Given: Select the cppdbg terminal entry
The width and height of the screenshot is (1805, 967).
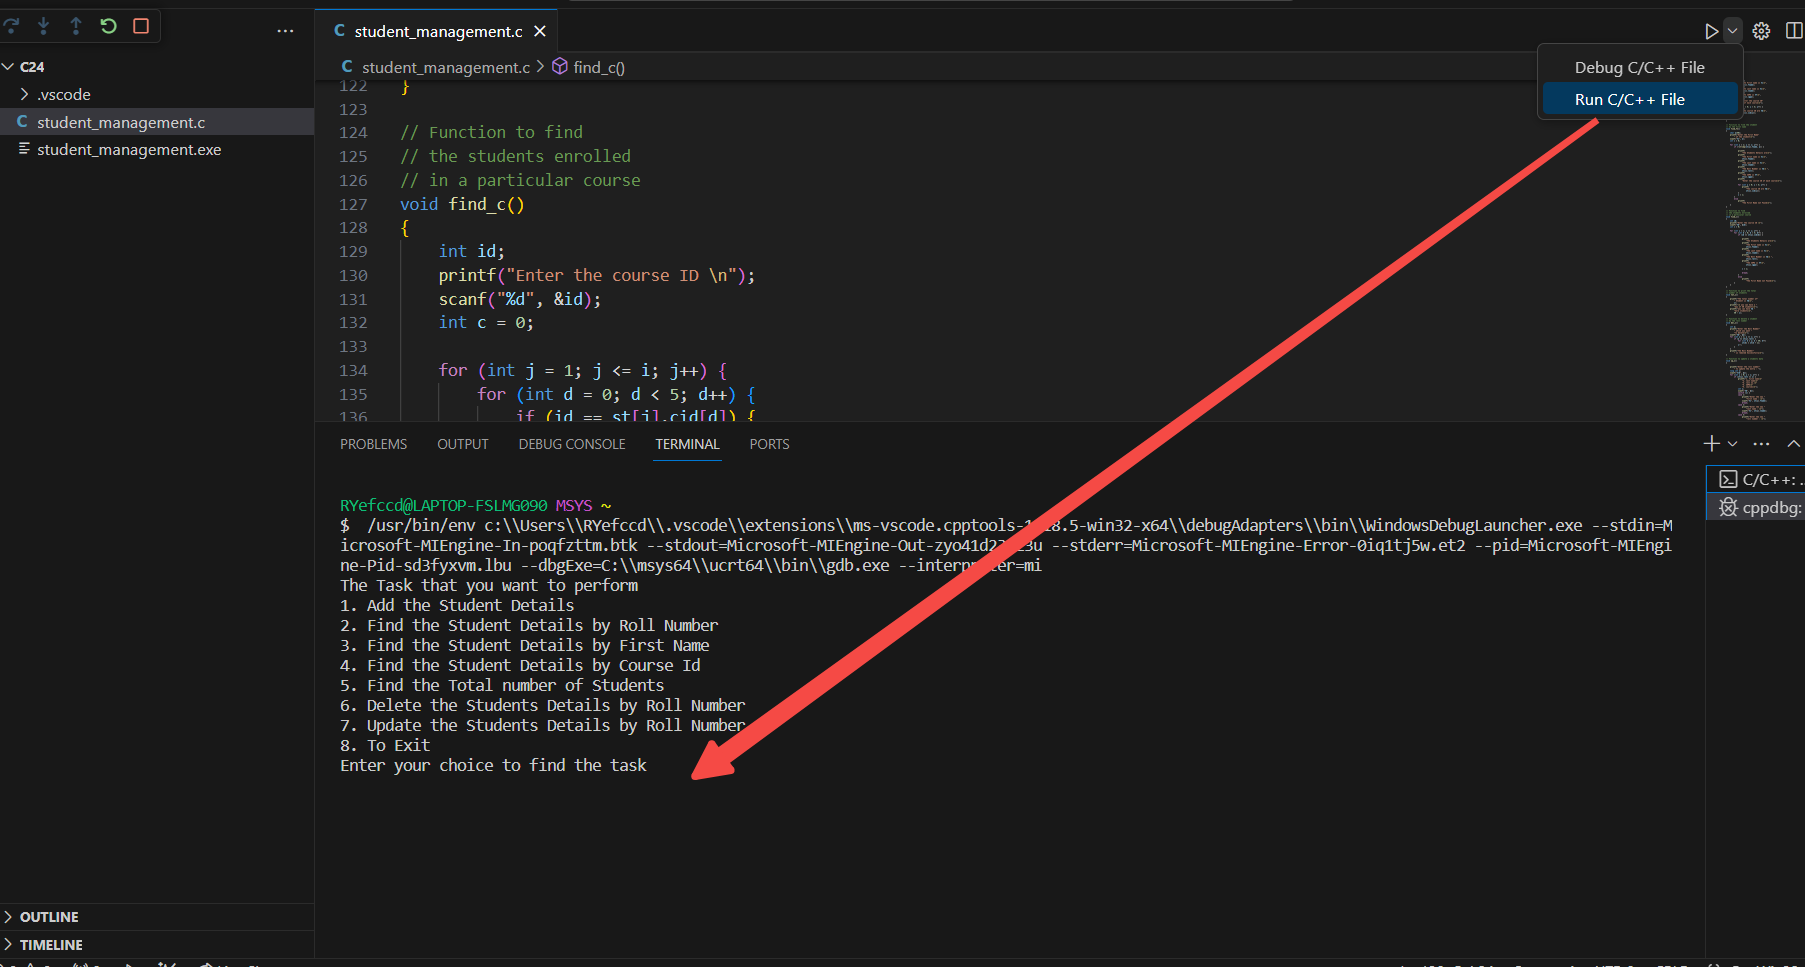Looking at the screenshot, I should point(1756,507).
